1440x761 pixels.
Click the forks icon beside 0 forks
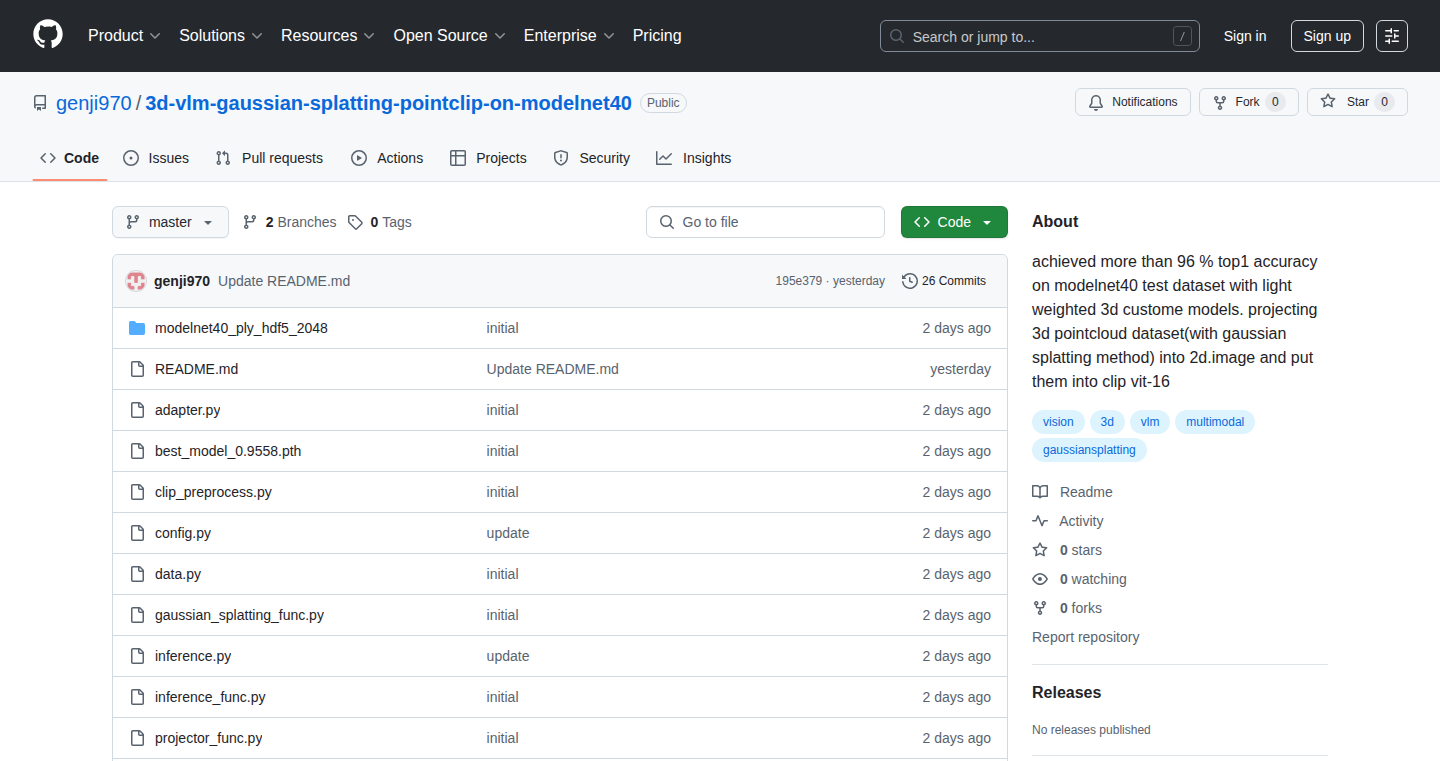point(1040,608)
